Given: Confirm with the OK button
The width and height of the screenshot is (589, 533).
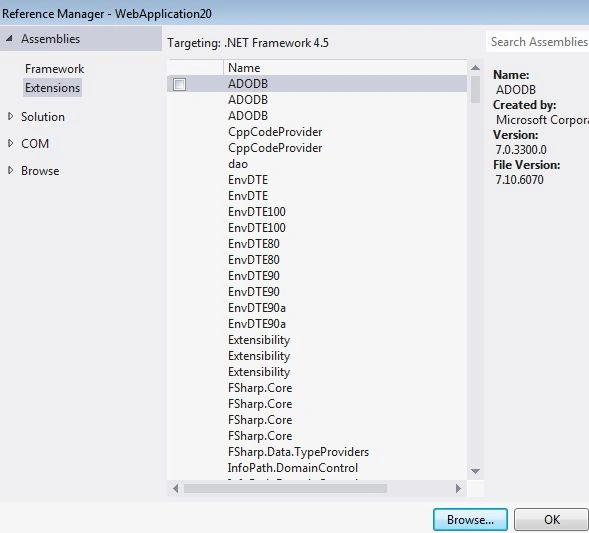Looking at the screenshot, I should coord(551,519).
